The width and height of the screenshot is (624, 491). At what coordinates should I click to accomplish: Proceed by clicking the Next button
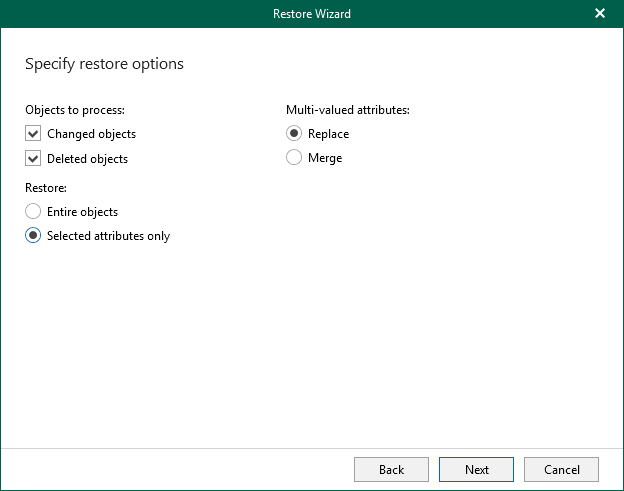[x=476, y=469]
